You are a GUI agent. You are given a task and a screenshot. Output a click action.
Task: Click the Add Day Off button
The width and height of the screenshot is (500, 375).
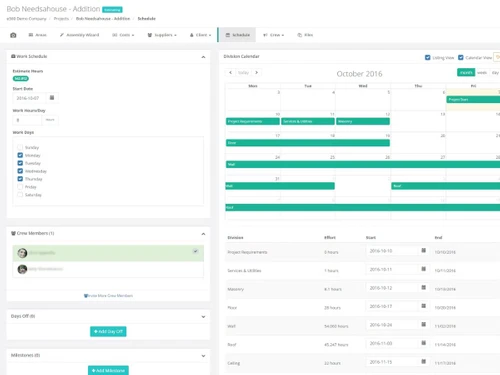point(108,331)
